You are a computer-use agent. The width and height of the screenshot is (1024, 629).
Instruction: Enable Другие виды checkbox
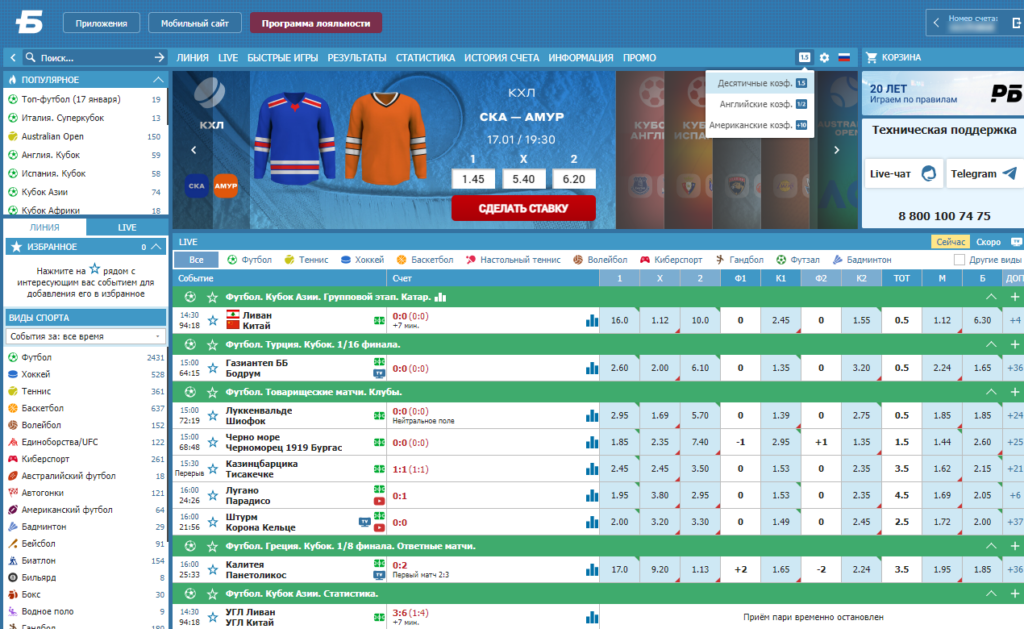click(x=959, y=260)
